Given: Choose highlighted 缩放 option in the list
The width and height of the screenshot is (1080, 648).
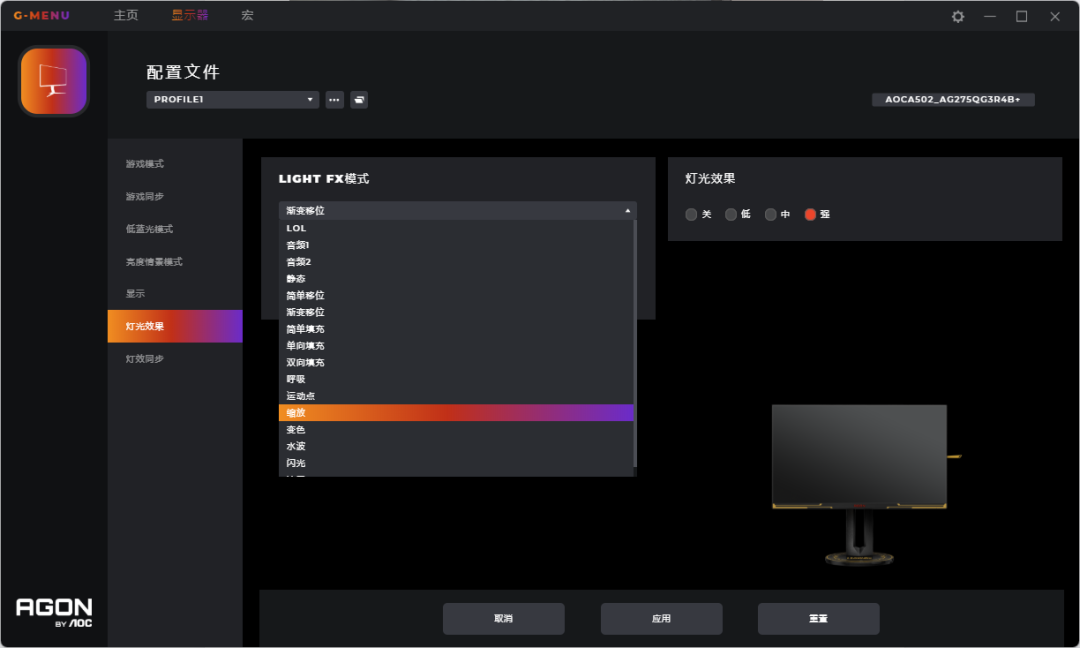Looking at the screenshot, I should pos(456,412).
